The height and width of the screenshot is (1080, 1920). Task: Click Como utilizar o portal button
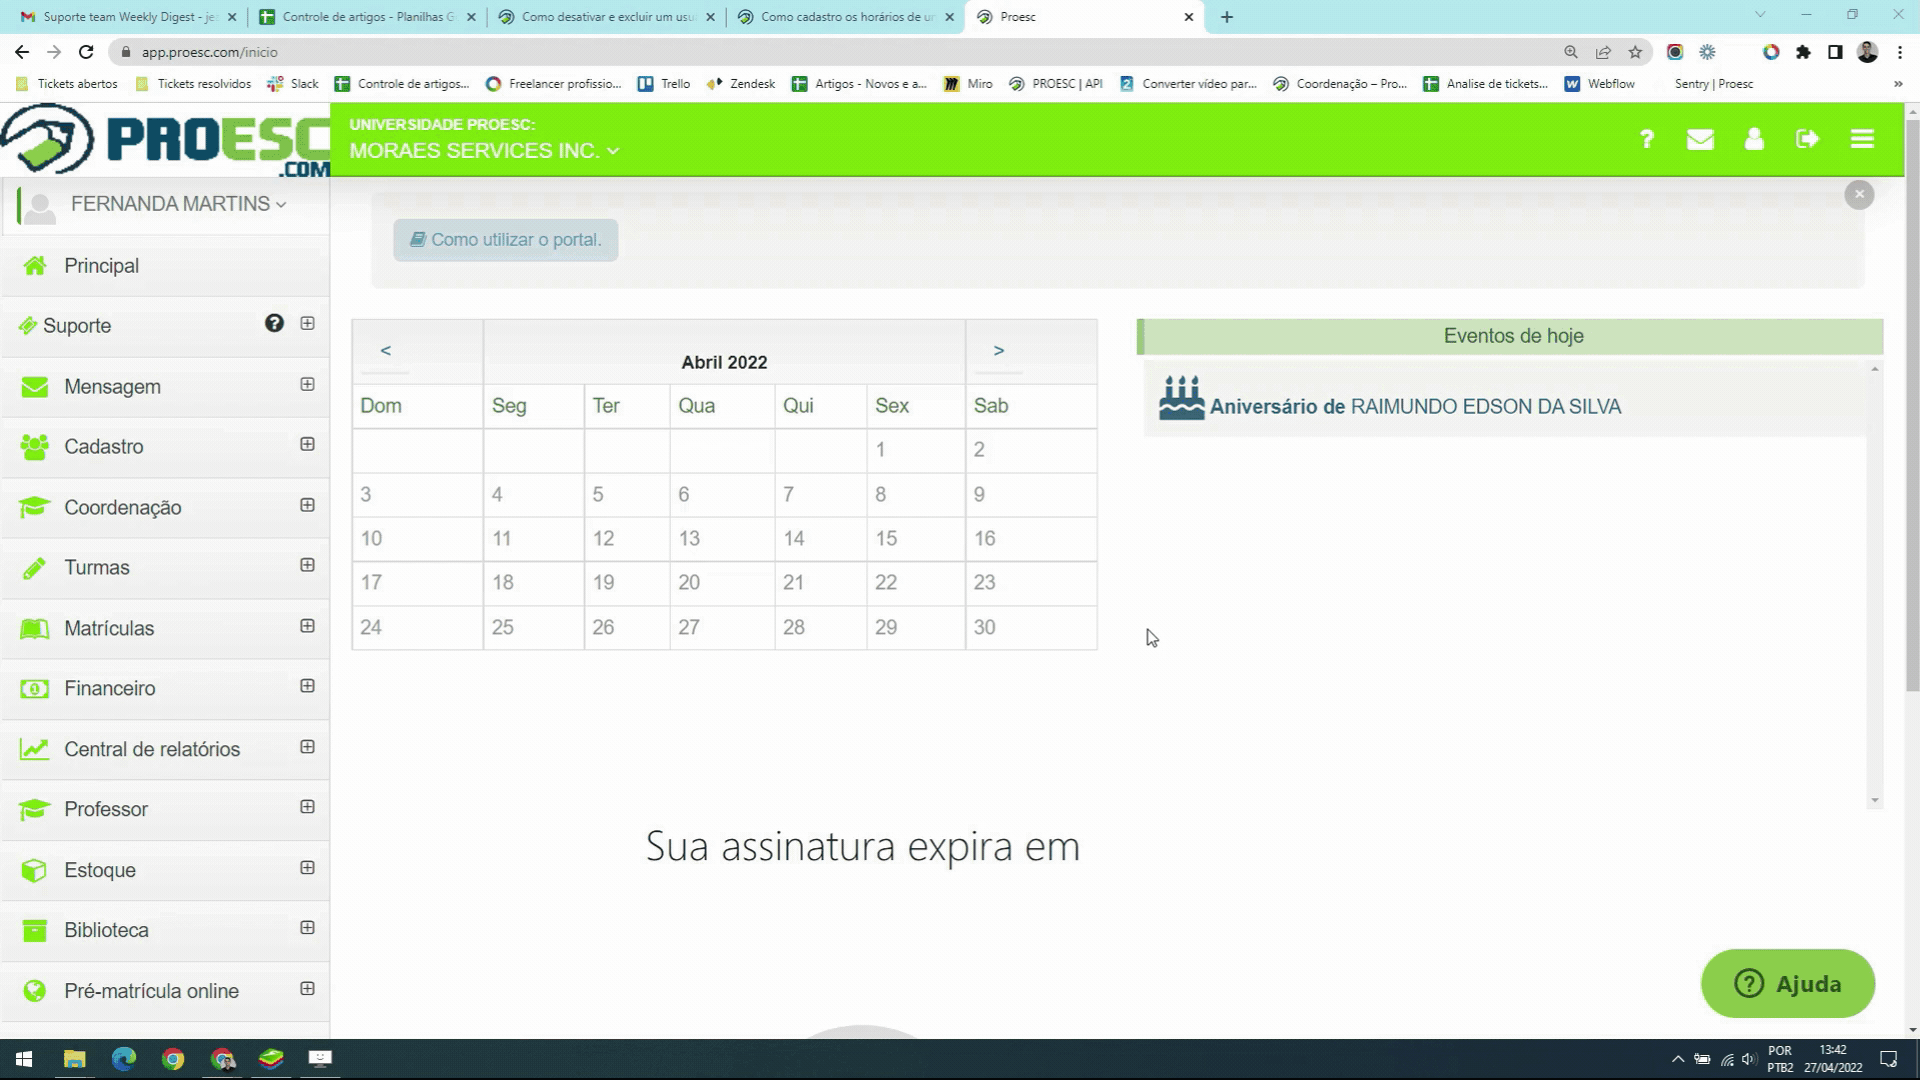pos(505,239)
